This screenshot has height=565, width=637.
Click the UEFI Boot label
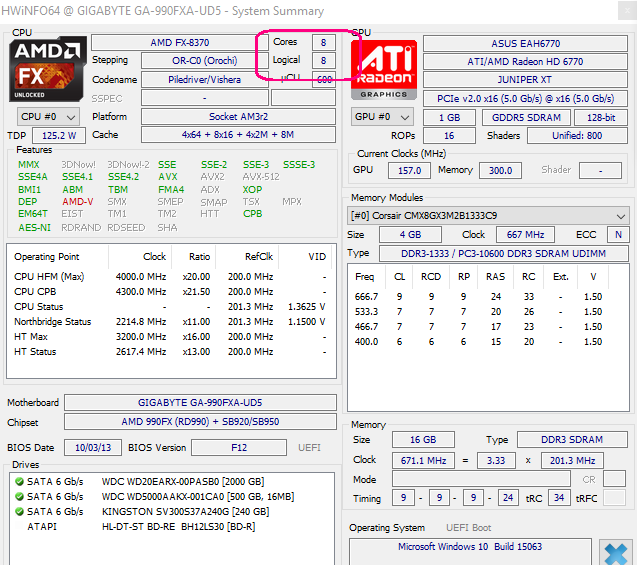[468, 528]
